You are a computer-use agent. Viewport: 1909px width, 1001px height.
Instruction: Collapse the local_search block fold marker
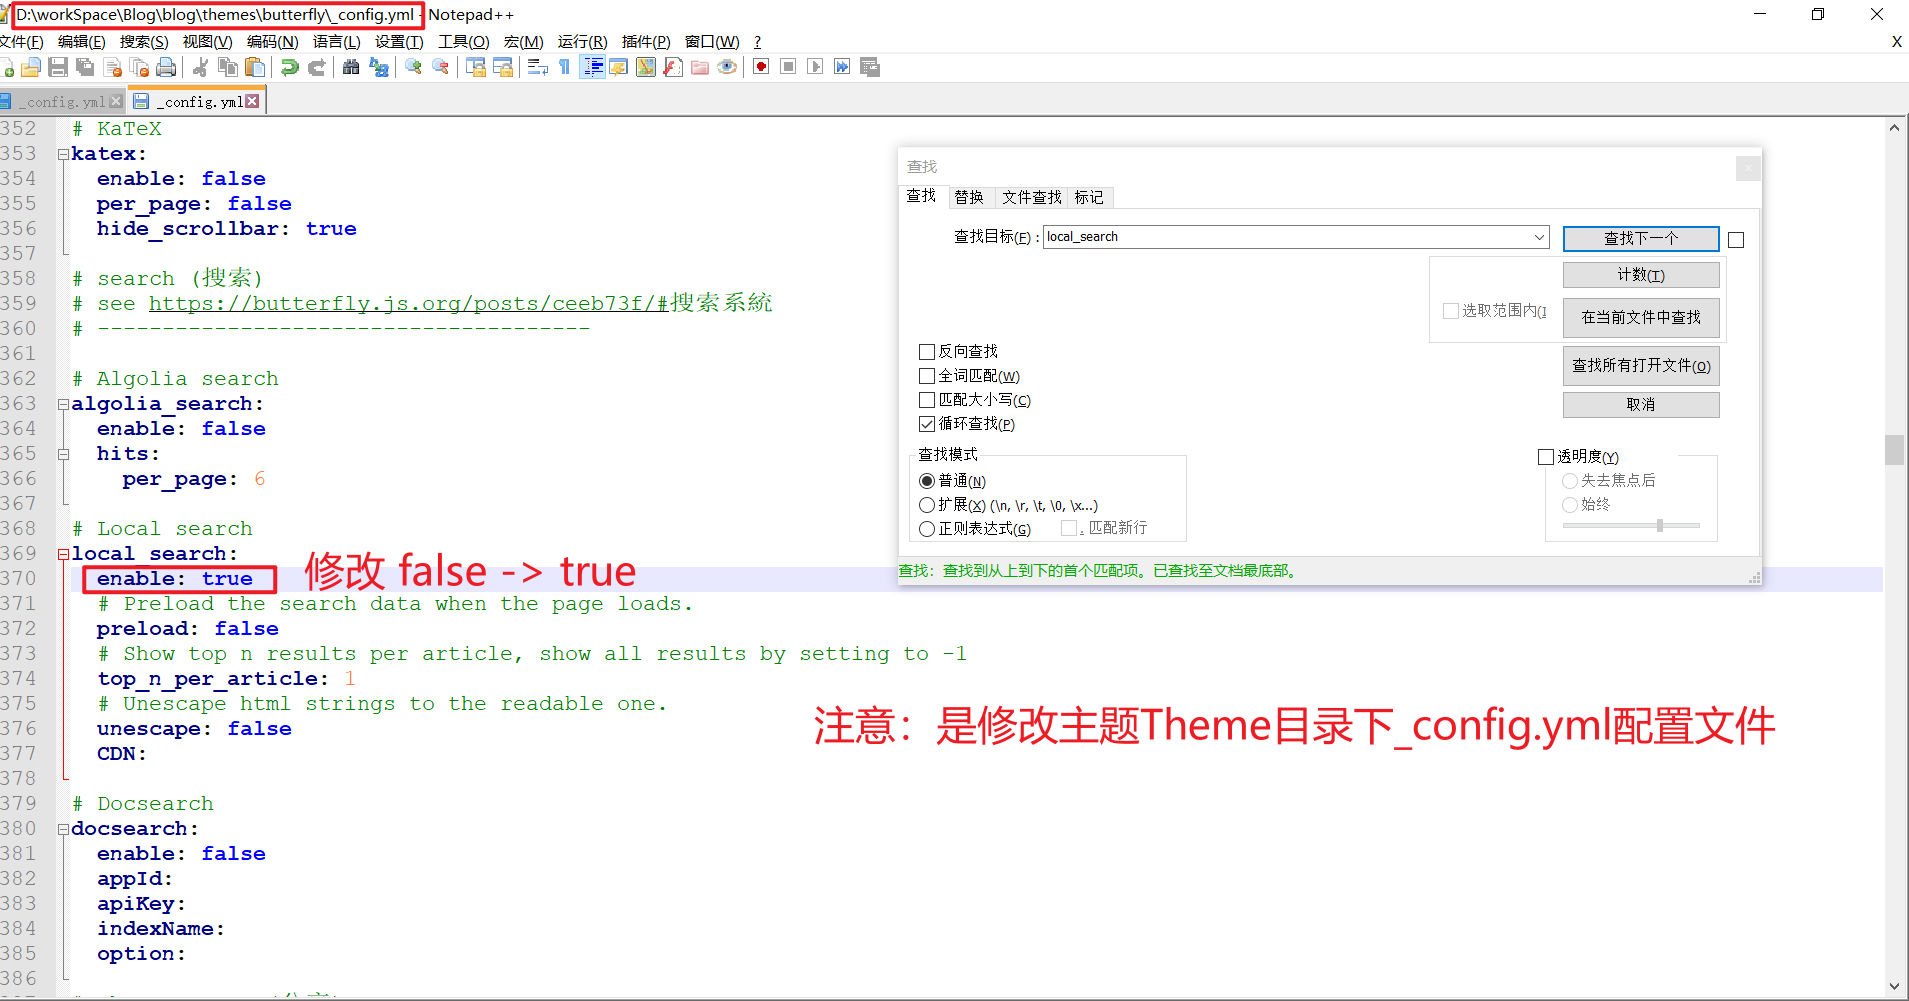point(63,554)
